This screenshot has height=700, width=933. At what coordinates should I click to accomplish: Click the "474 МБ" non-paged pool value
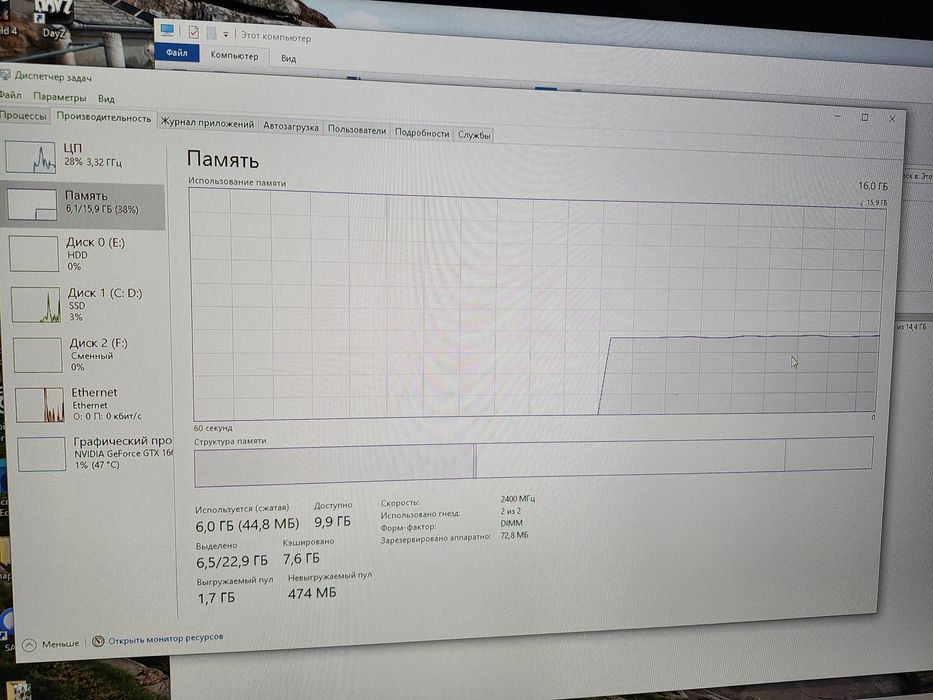[x=312, y=593]
